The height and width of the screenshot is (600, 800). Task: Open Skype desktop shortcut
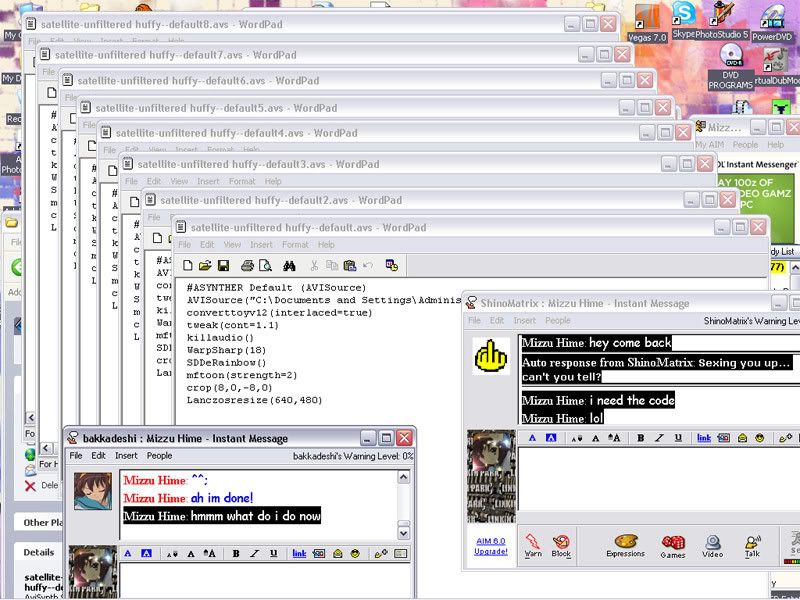click(684, 21)
